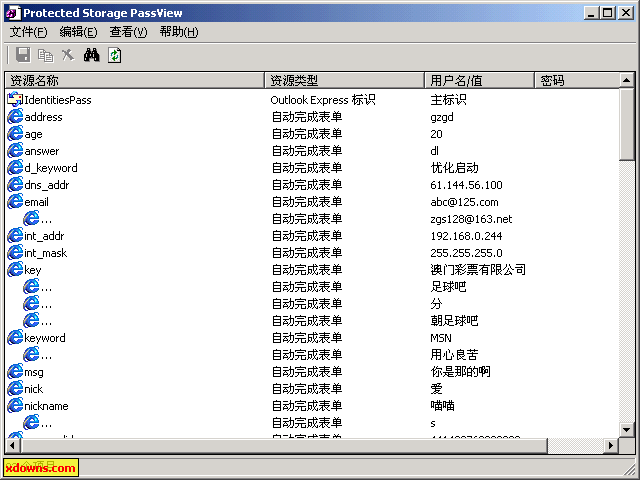Click the IE icon beside email
640x480 pixels.
15,202
